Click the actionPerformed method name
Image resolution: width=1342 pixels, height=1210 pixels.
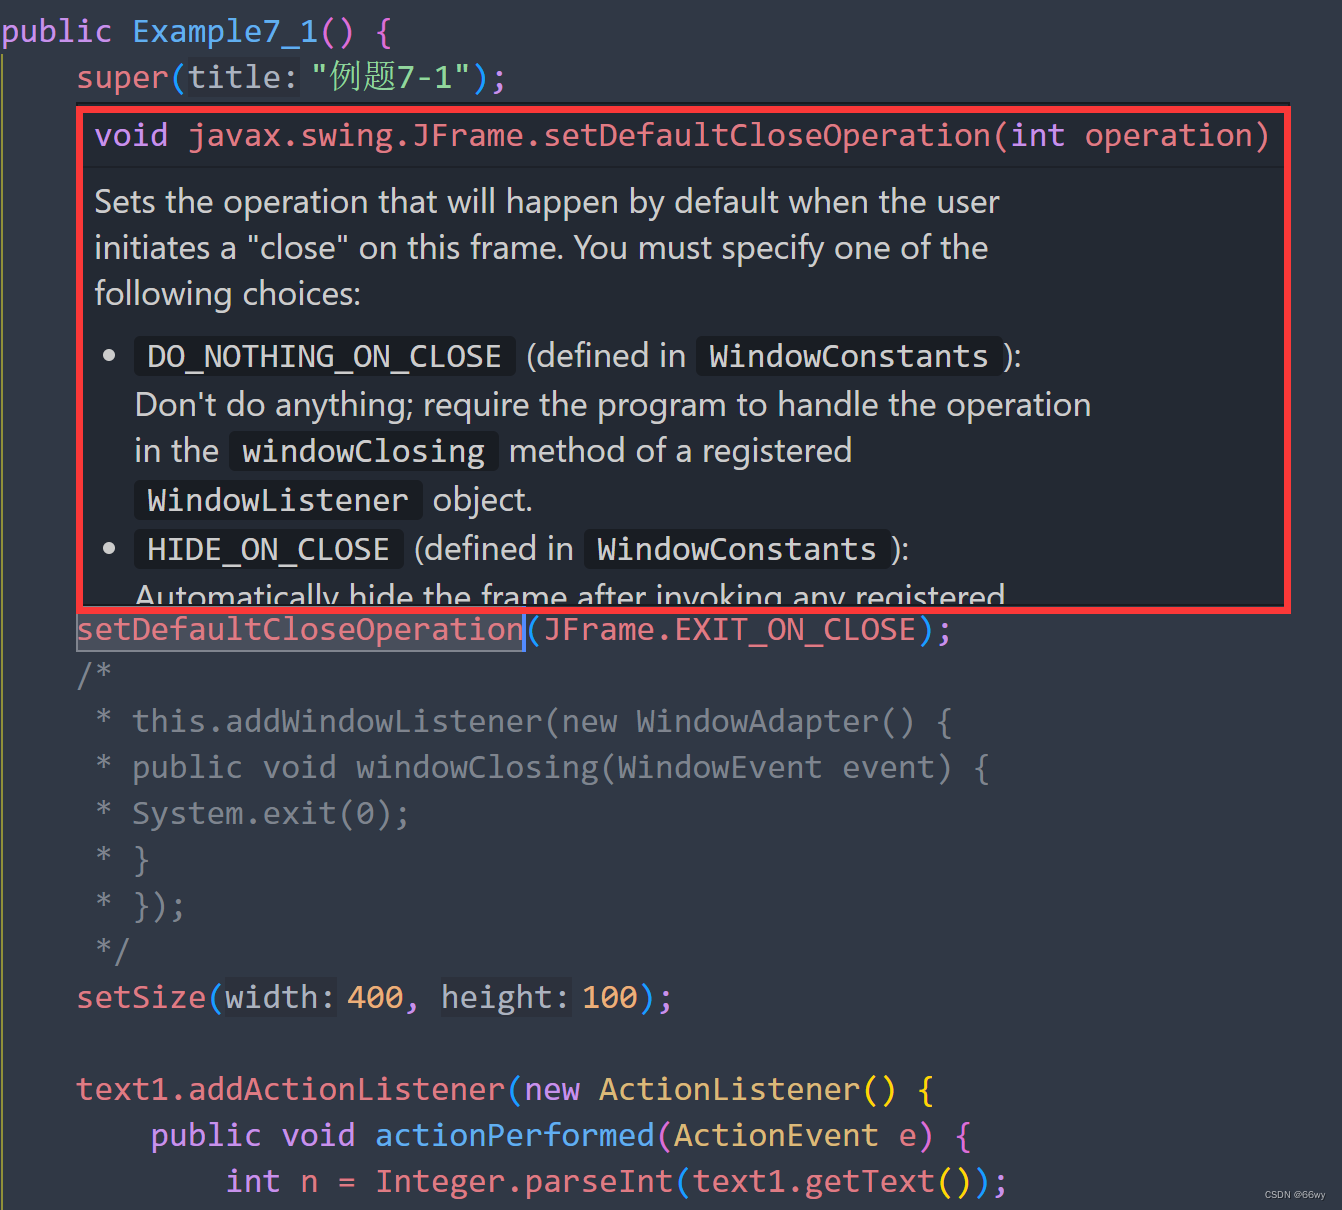coord(514,1135)
